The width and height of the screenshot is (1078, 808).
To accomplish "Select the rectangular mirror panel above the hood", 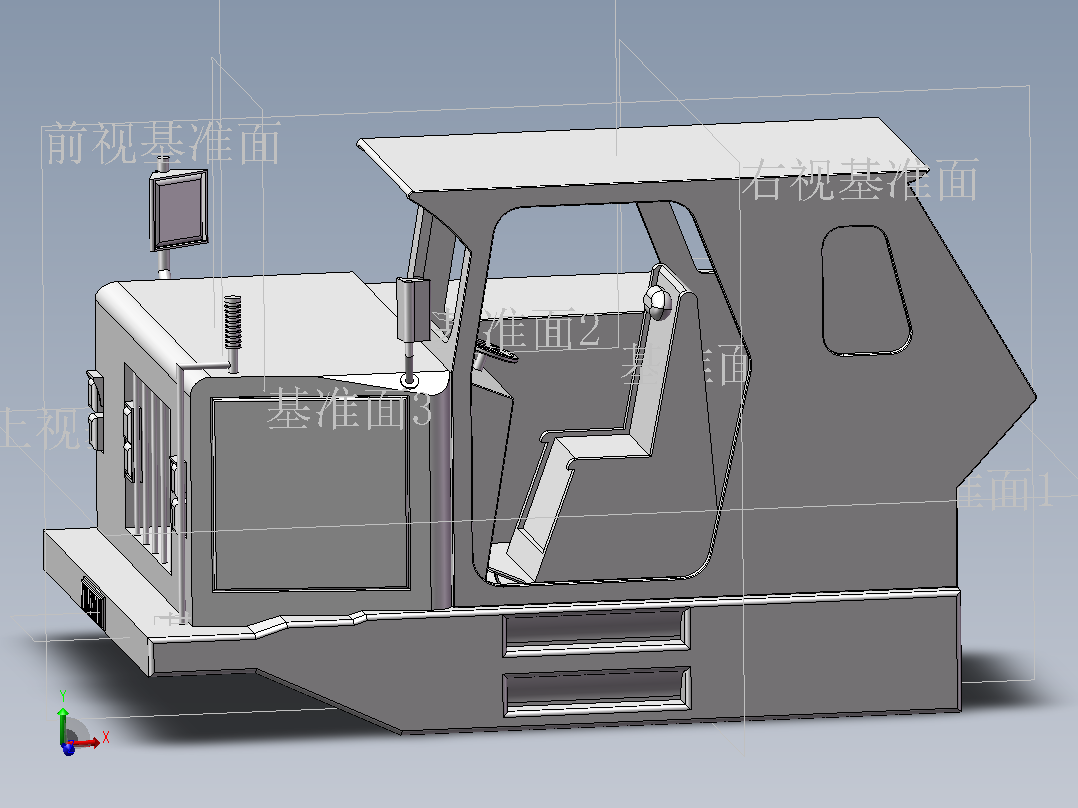I will point(179,209).
